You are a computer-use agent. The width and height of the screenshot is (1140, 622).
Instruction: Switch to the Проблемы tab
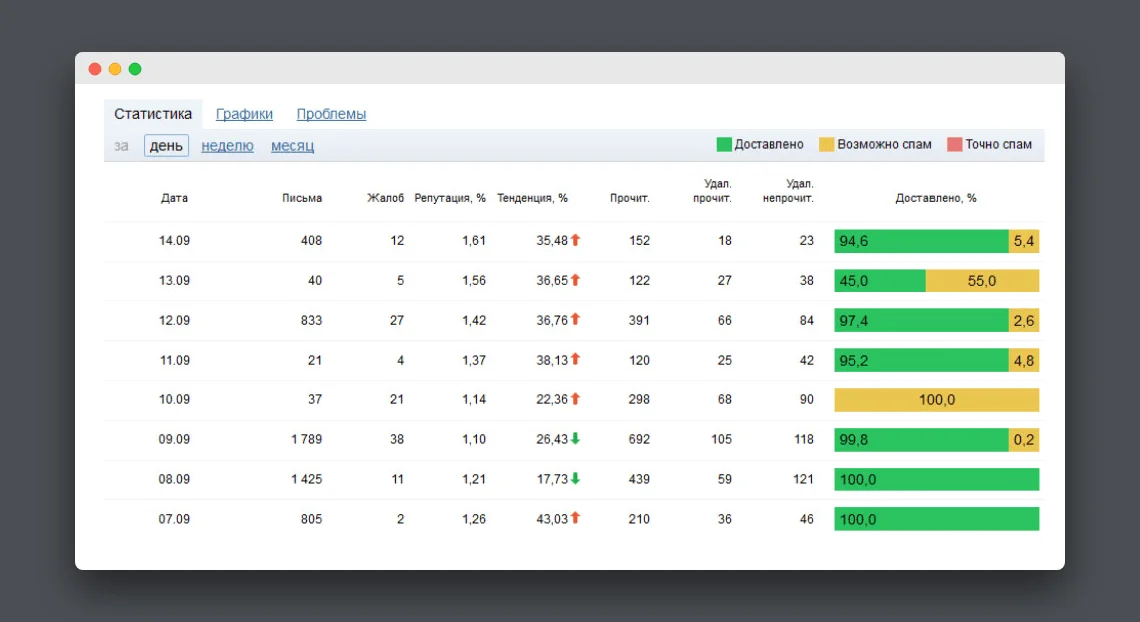331,114
